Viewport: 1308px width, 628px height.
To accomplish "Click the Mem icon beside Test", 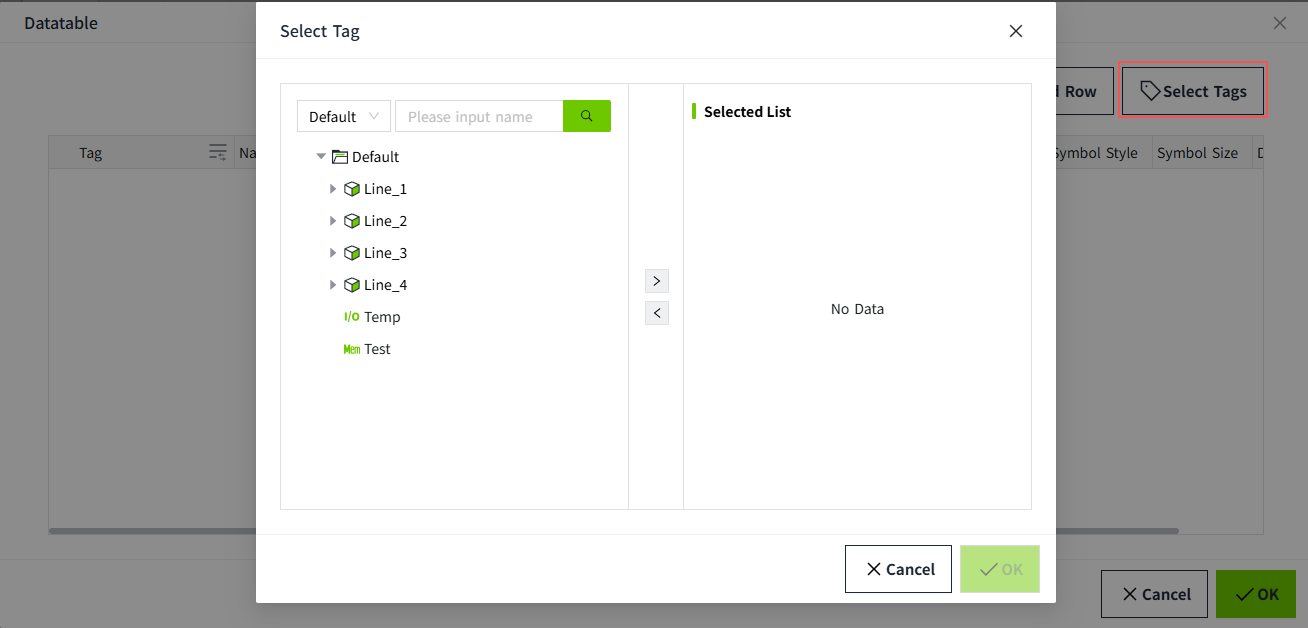I will point(351,349).
